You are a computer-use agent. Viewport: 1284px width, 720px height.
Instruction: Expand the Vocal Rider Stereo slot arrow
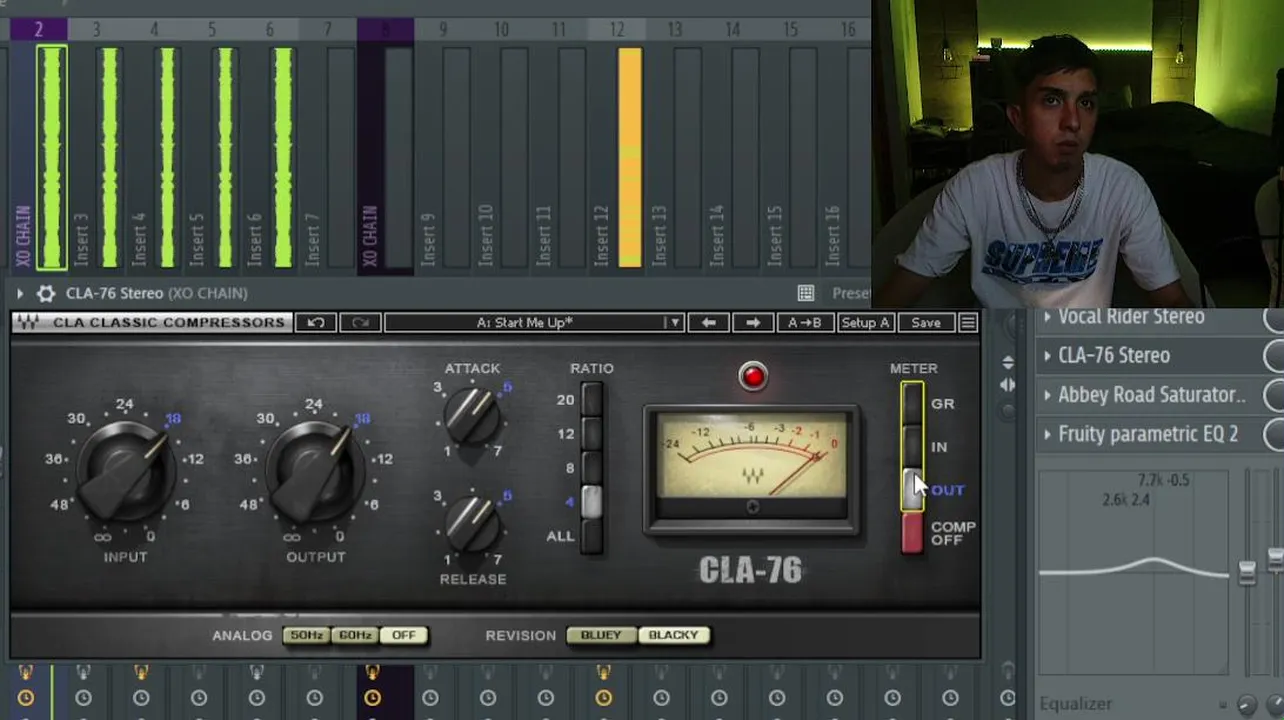coord(1047,317)
